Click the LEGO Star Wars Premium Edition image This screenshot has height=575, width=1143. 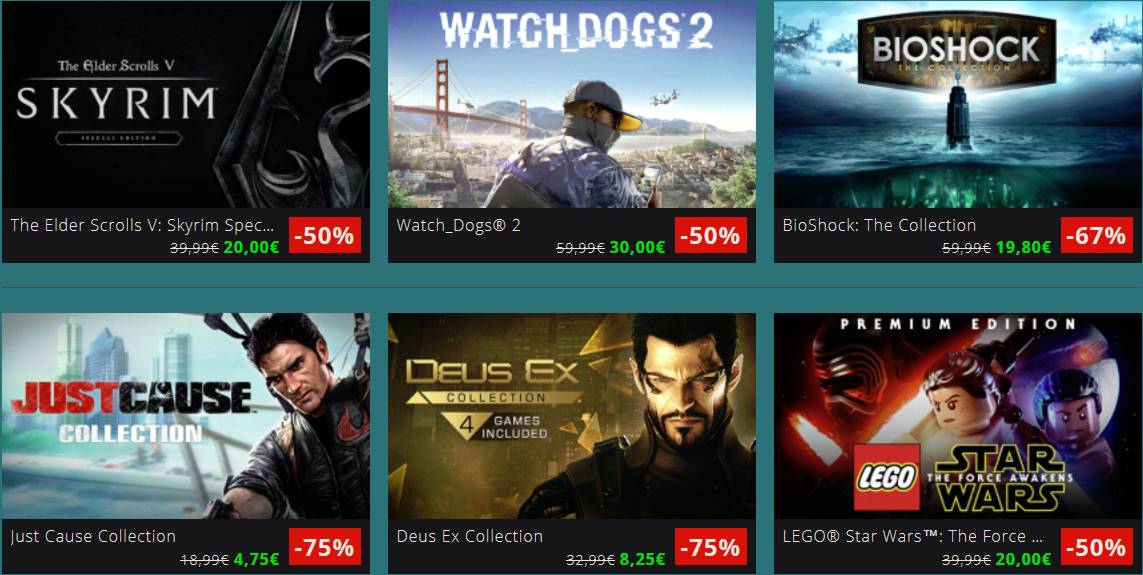958,416
